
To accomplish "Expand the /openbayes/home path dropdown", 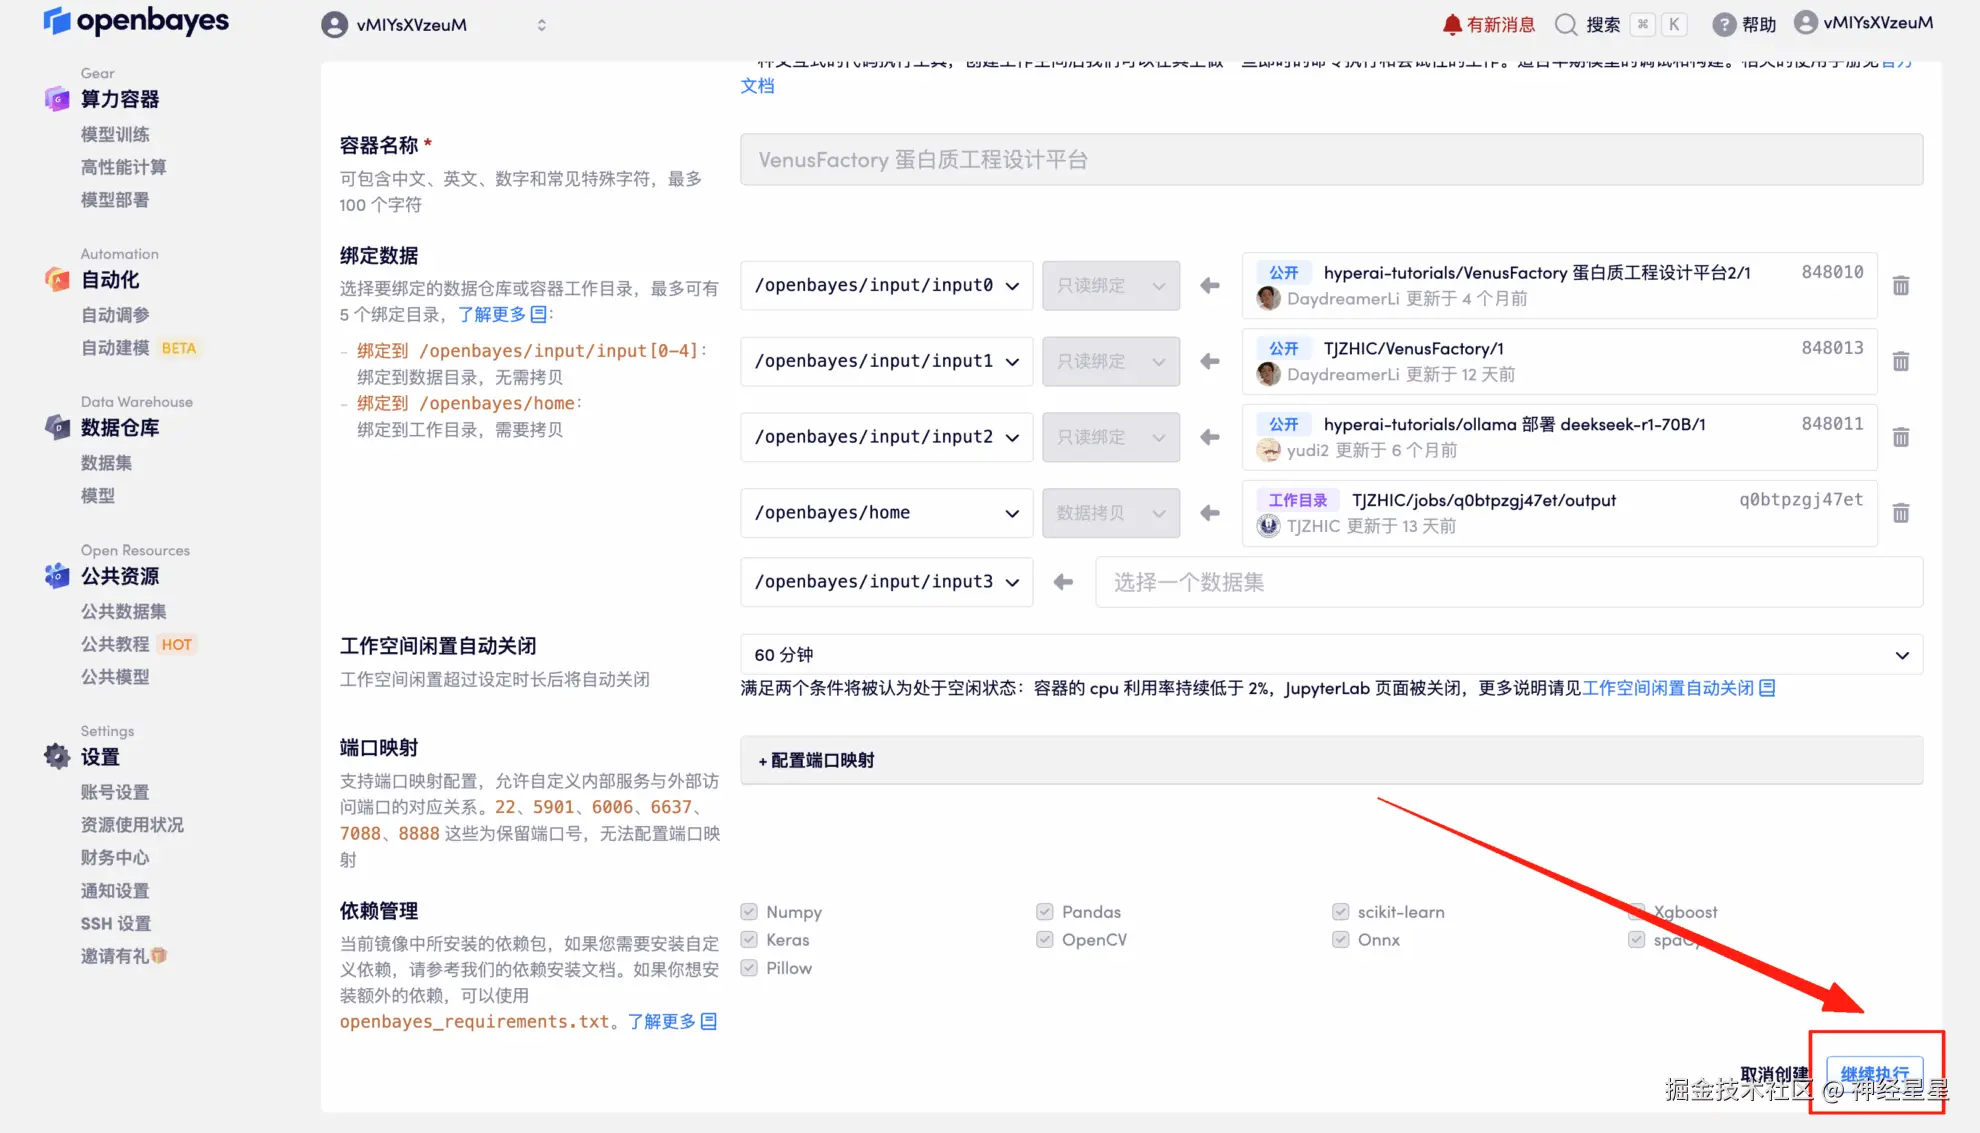I will tap(886, 513).
